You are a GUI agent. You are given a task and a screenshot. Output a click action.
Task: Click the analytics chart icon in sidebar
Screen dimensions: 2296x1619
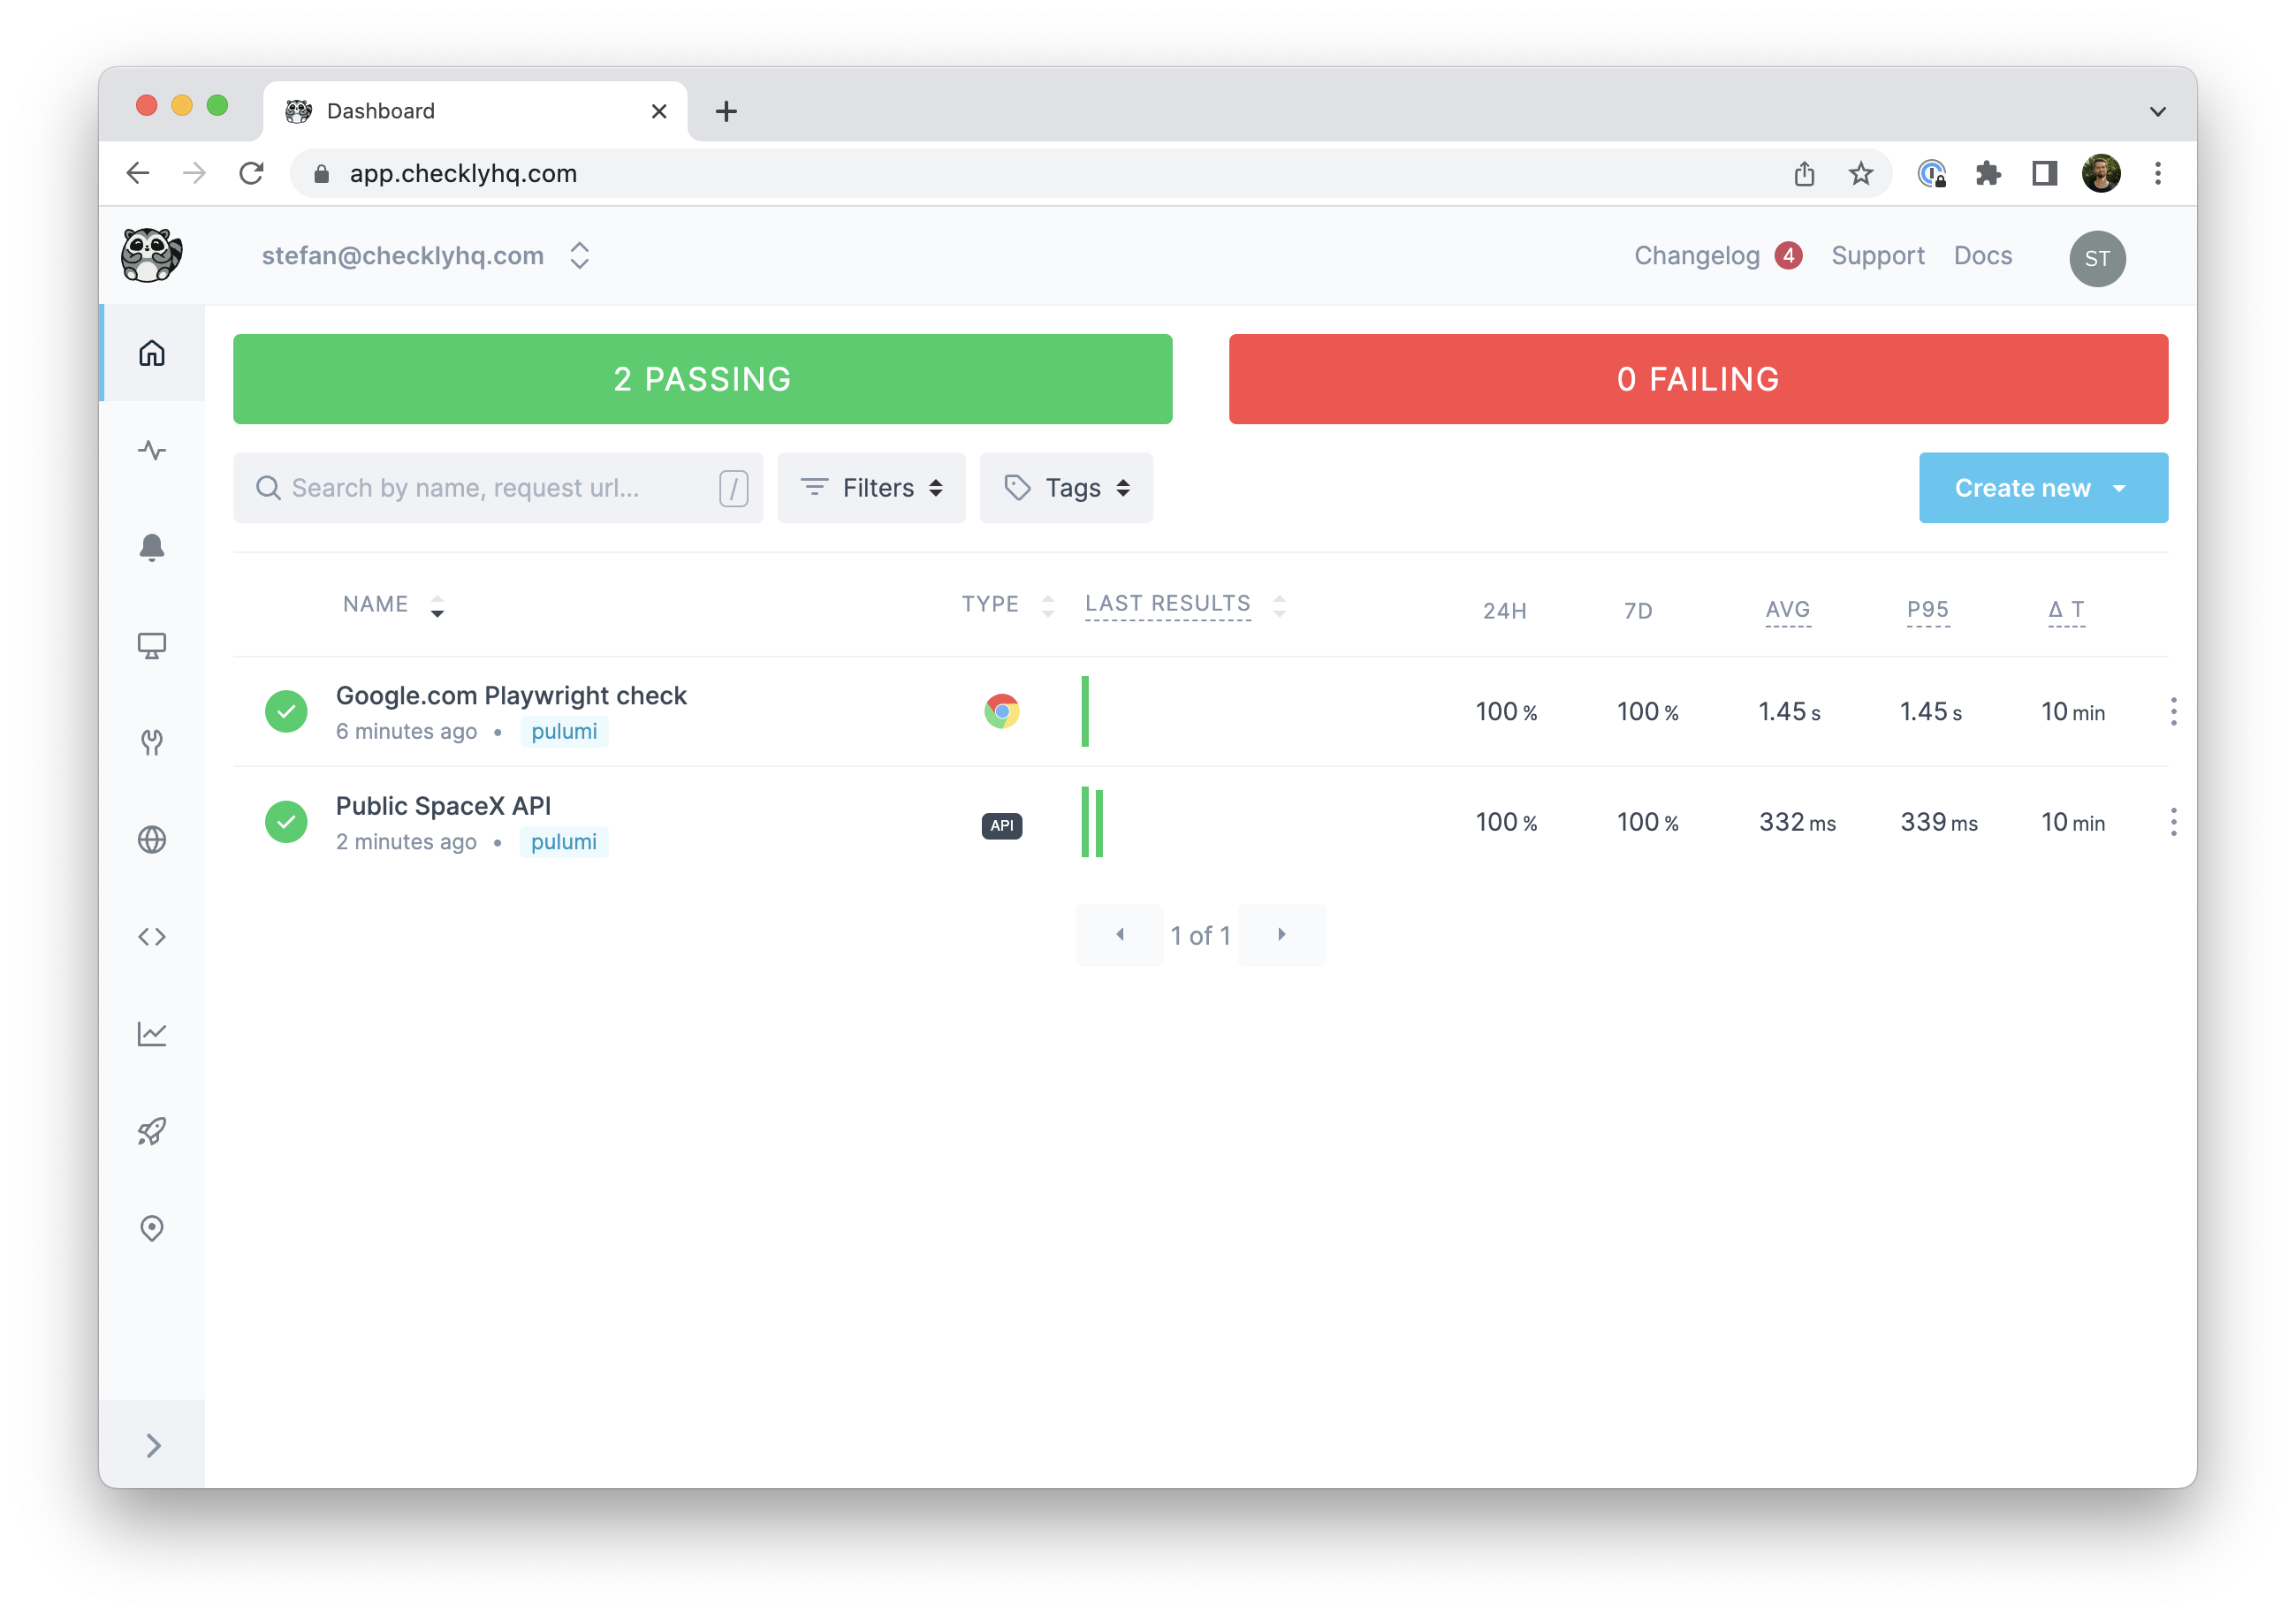(x=152, y=1034)
